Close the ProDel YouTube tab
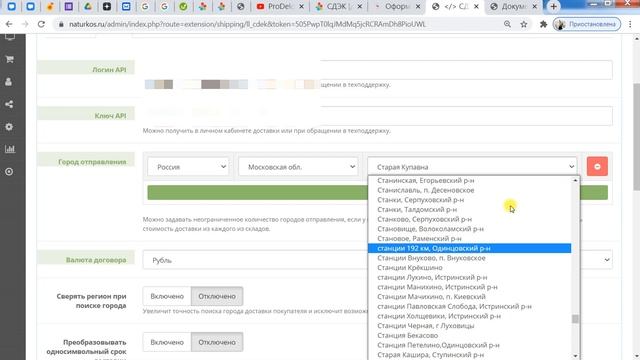 point(302,7)
